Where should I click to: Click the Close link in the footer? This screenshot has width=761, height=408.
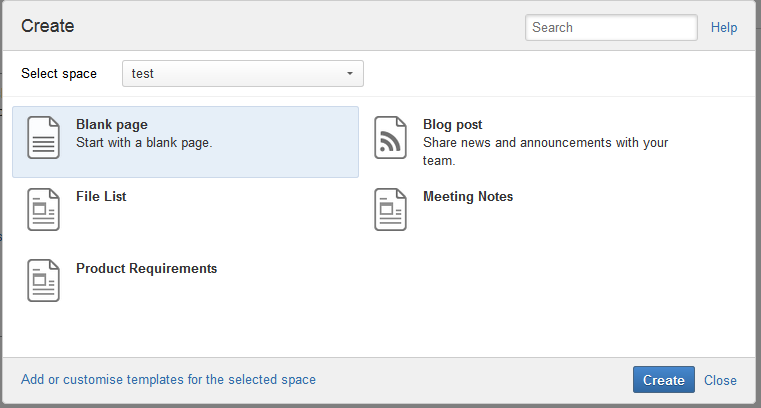[x=720, y=380]
